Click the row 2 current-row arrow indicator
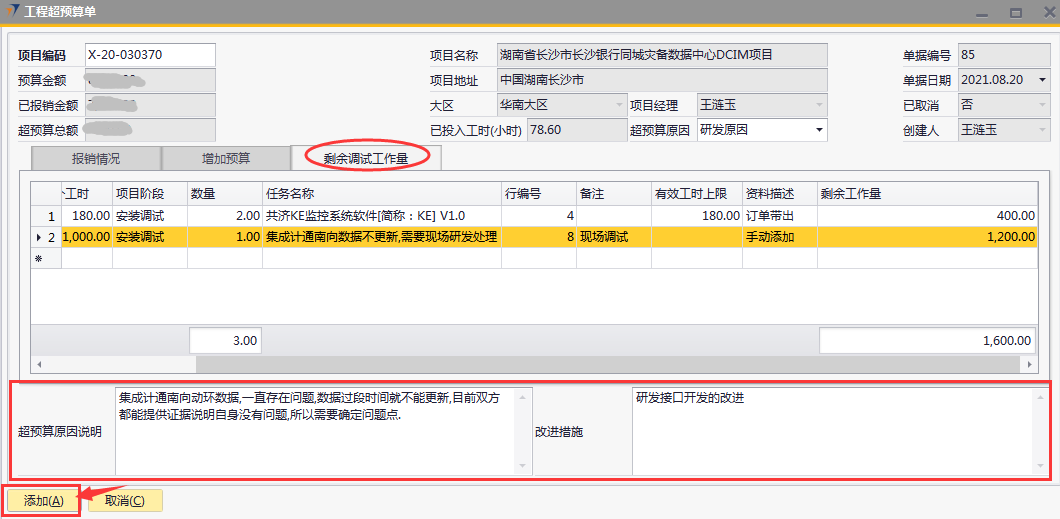Viewport: 1060px width, 519px height. (x=39, y=237)
